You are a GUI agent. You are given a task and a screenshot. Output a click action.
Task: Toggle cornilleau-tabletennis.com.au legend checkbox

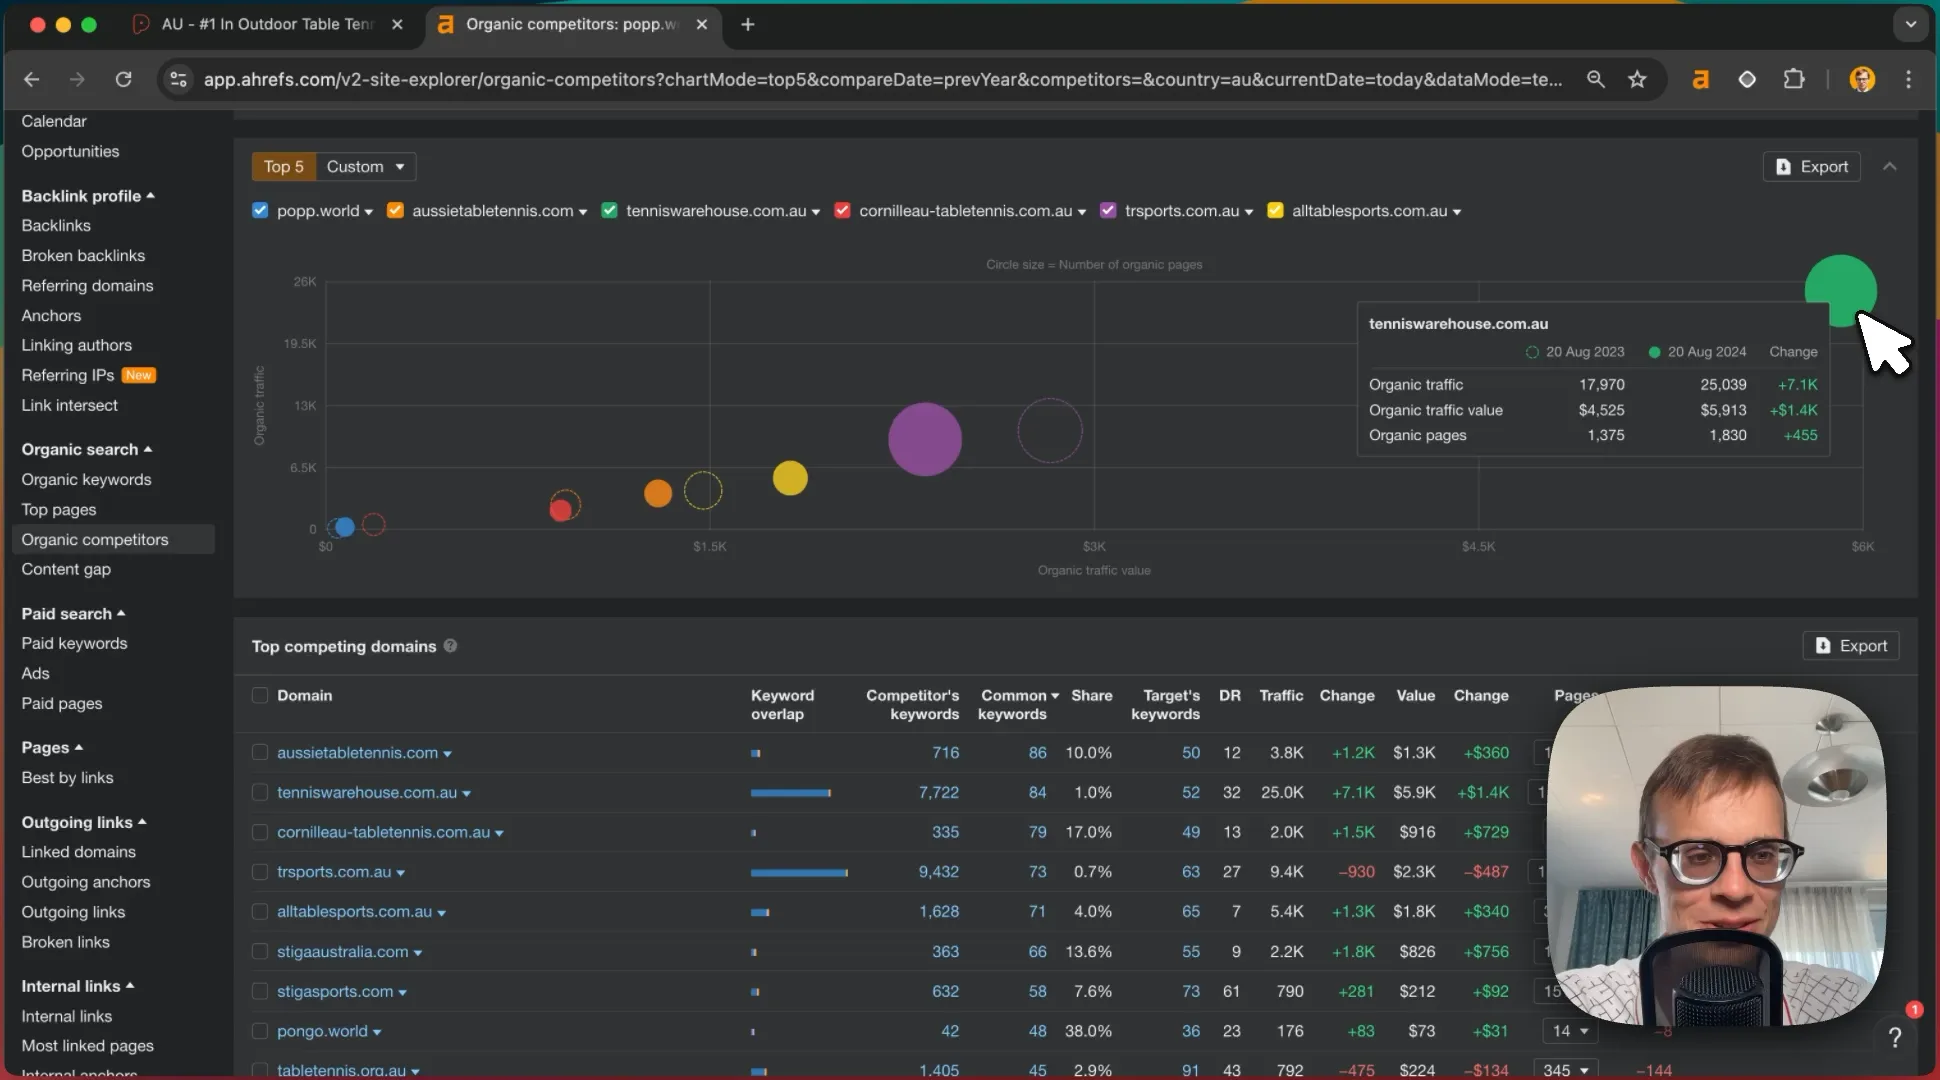[x=842, y=210]
